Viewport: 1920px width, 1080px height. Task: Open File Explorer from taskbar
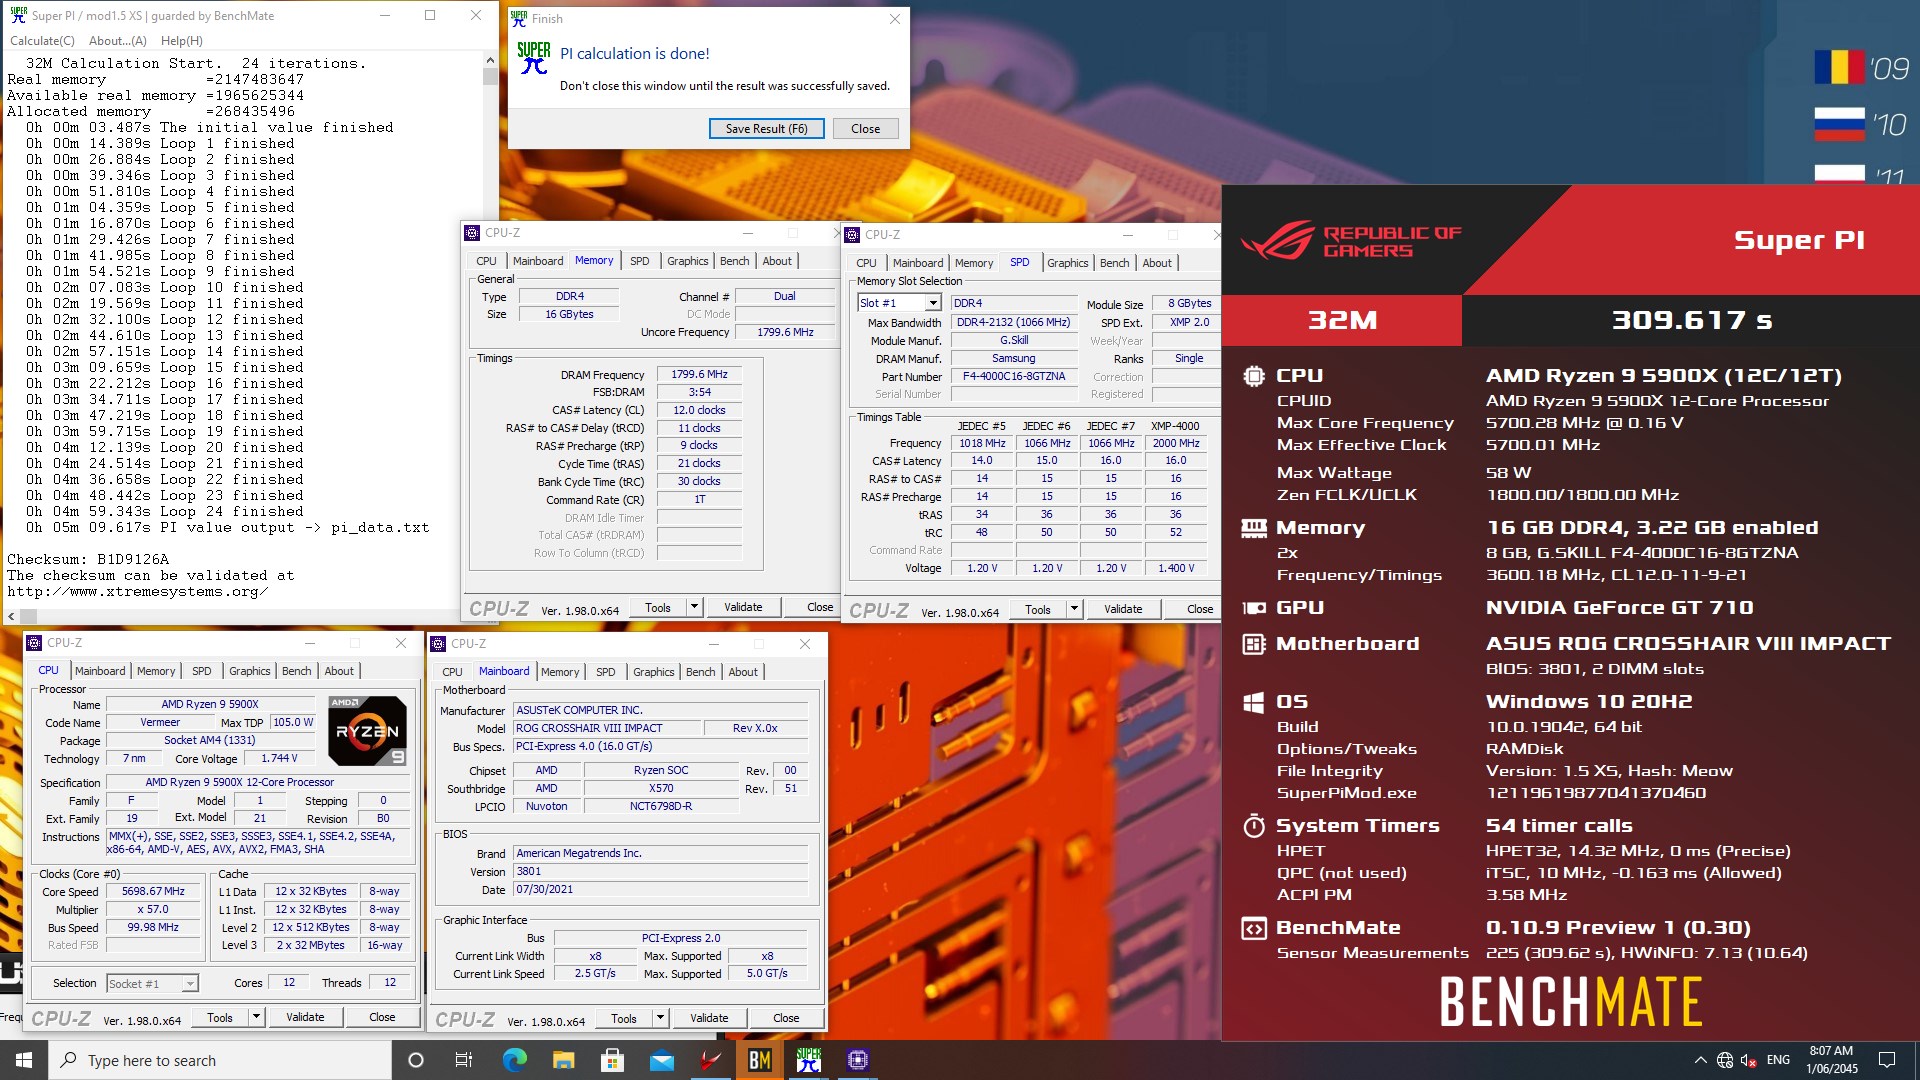coord(563,1060)
